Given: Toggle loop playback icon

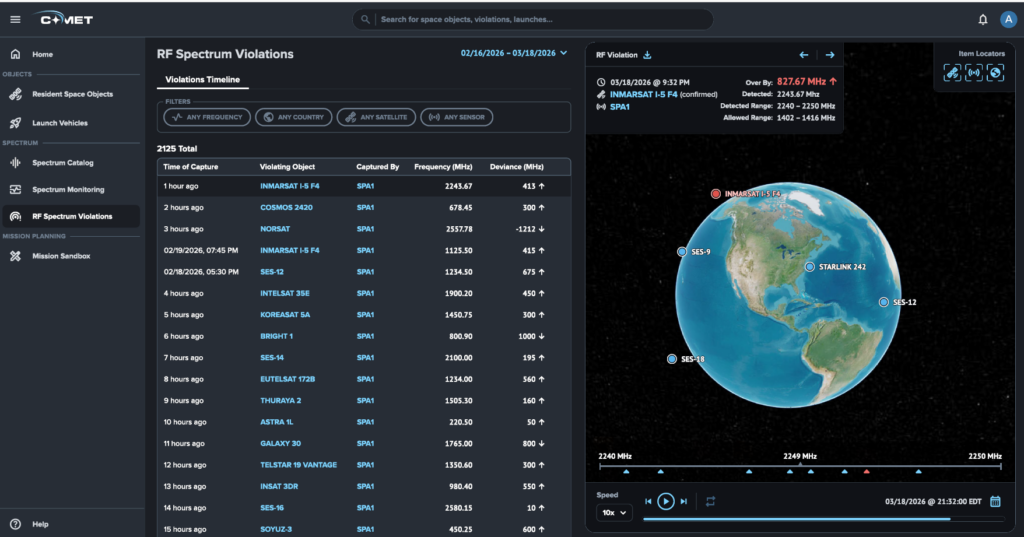Looking at the screenshot, I should (x=710, y=501).
